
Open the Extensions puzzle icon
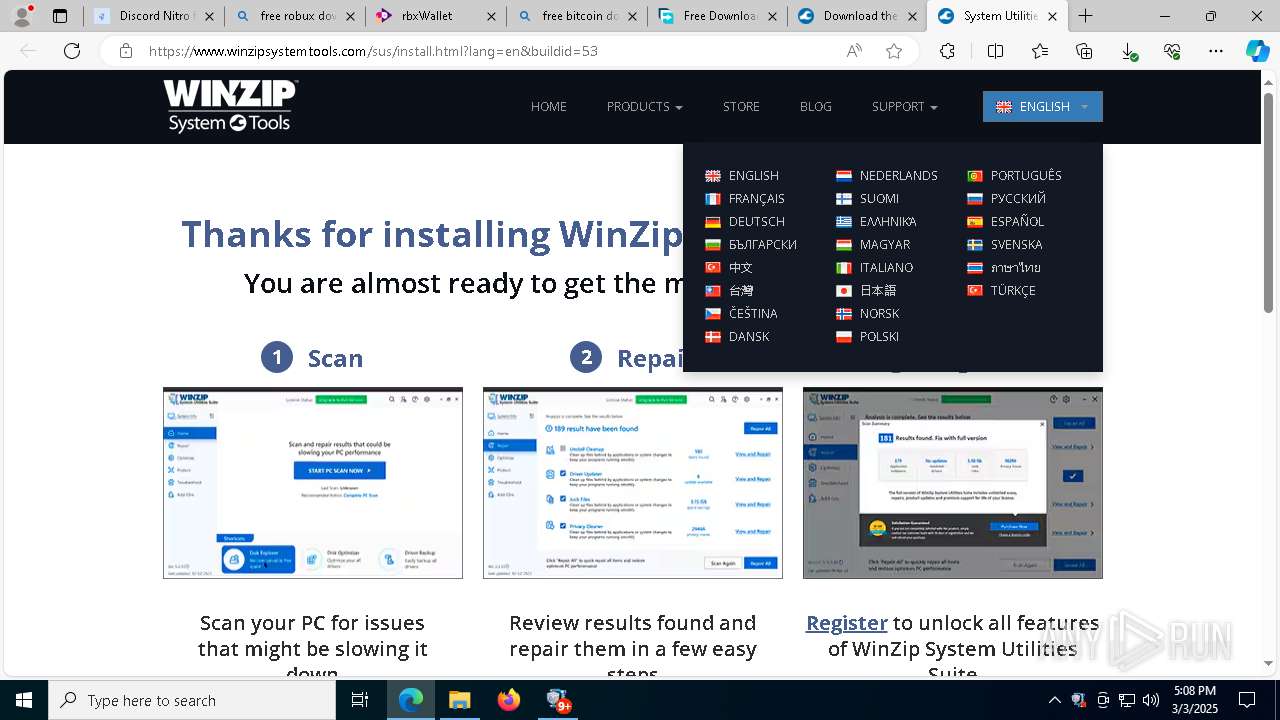[947, 51]
